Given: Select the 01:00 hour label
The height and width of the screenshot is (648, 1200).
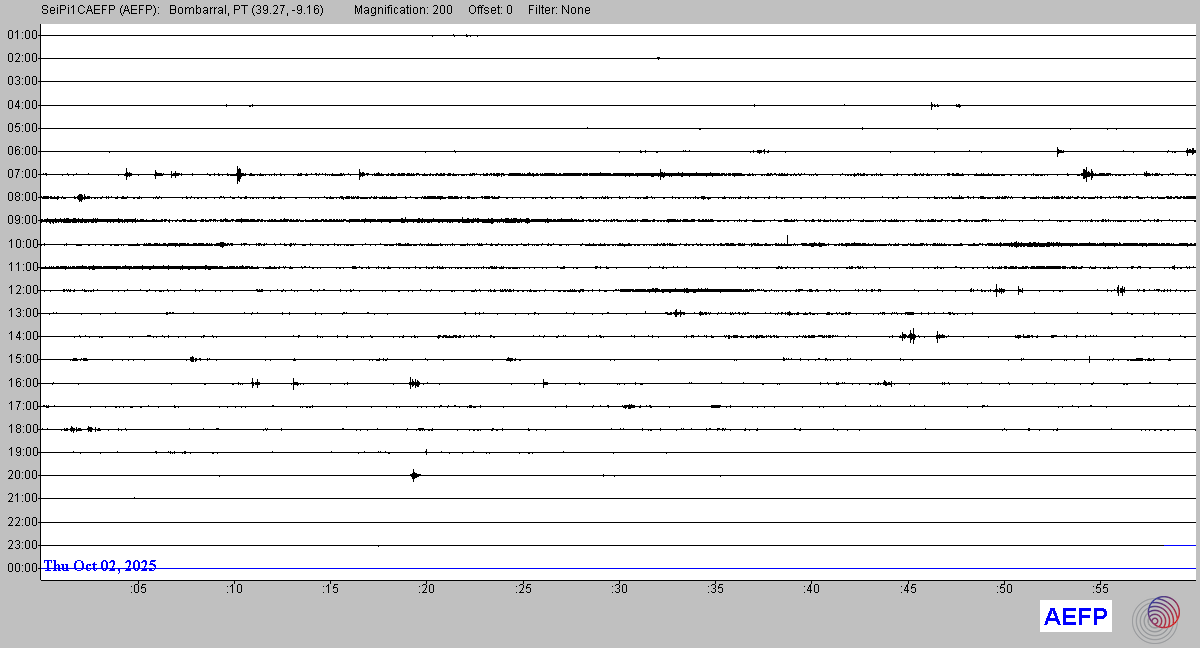Looking at the screenshot, I should click(22, 35).
